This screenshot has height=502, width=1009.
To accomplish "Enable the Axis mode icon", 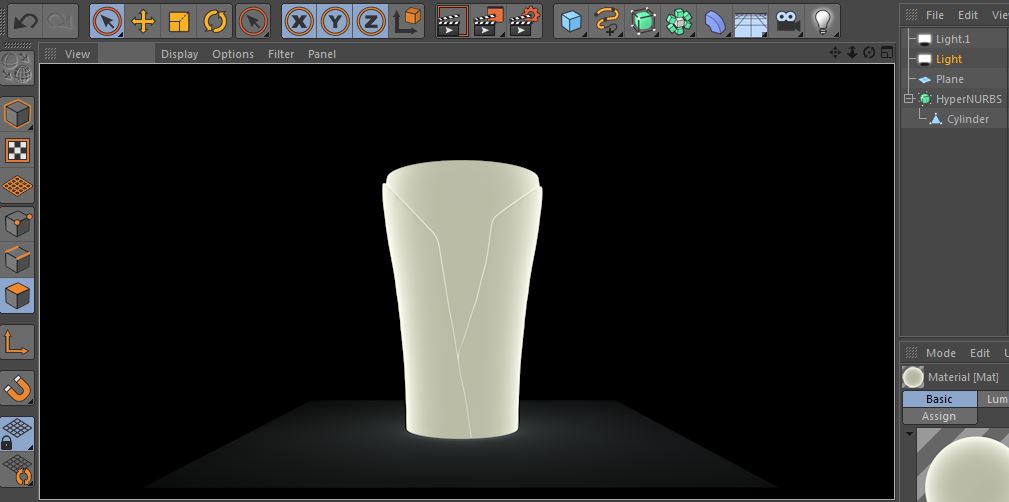I will pos(17,342).
